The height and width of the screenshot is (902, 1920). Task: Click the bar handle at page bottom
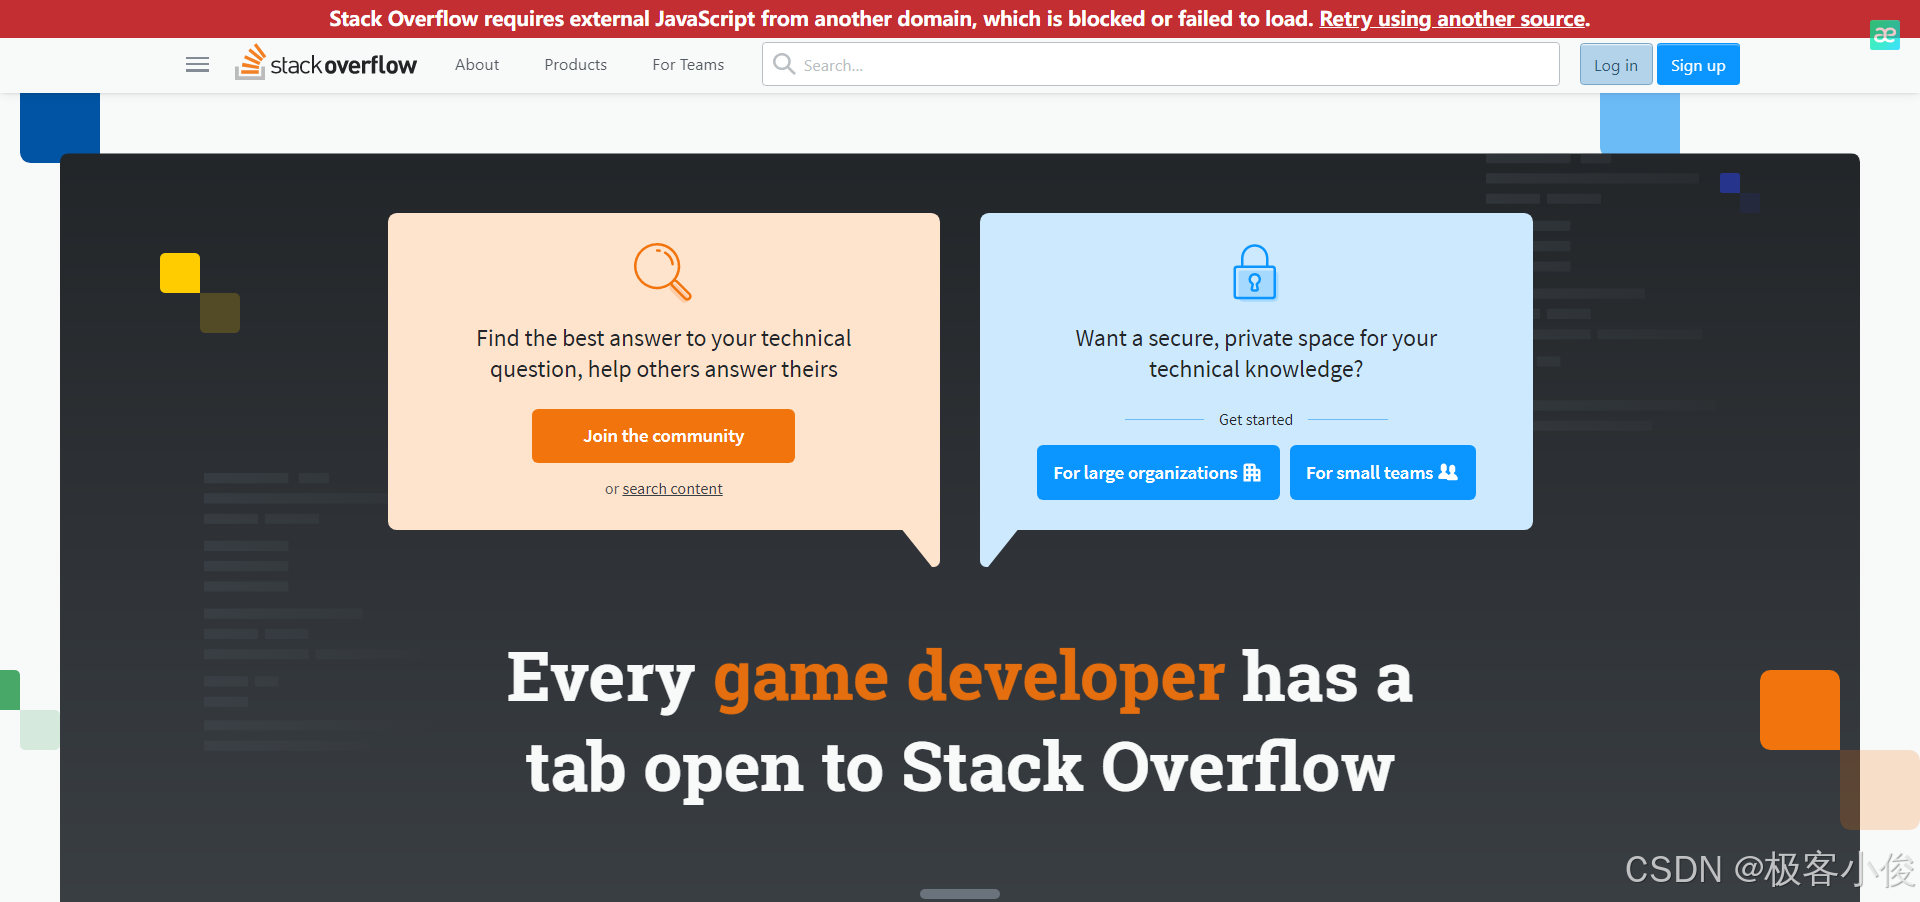(960, 894)
